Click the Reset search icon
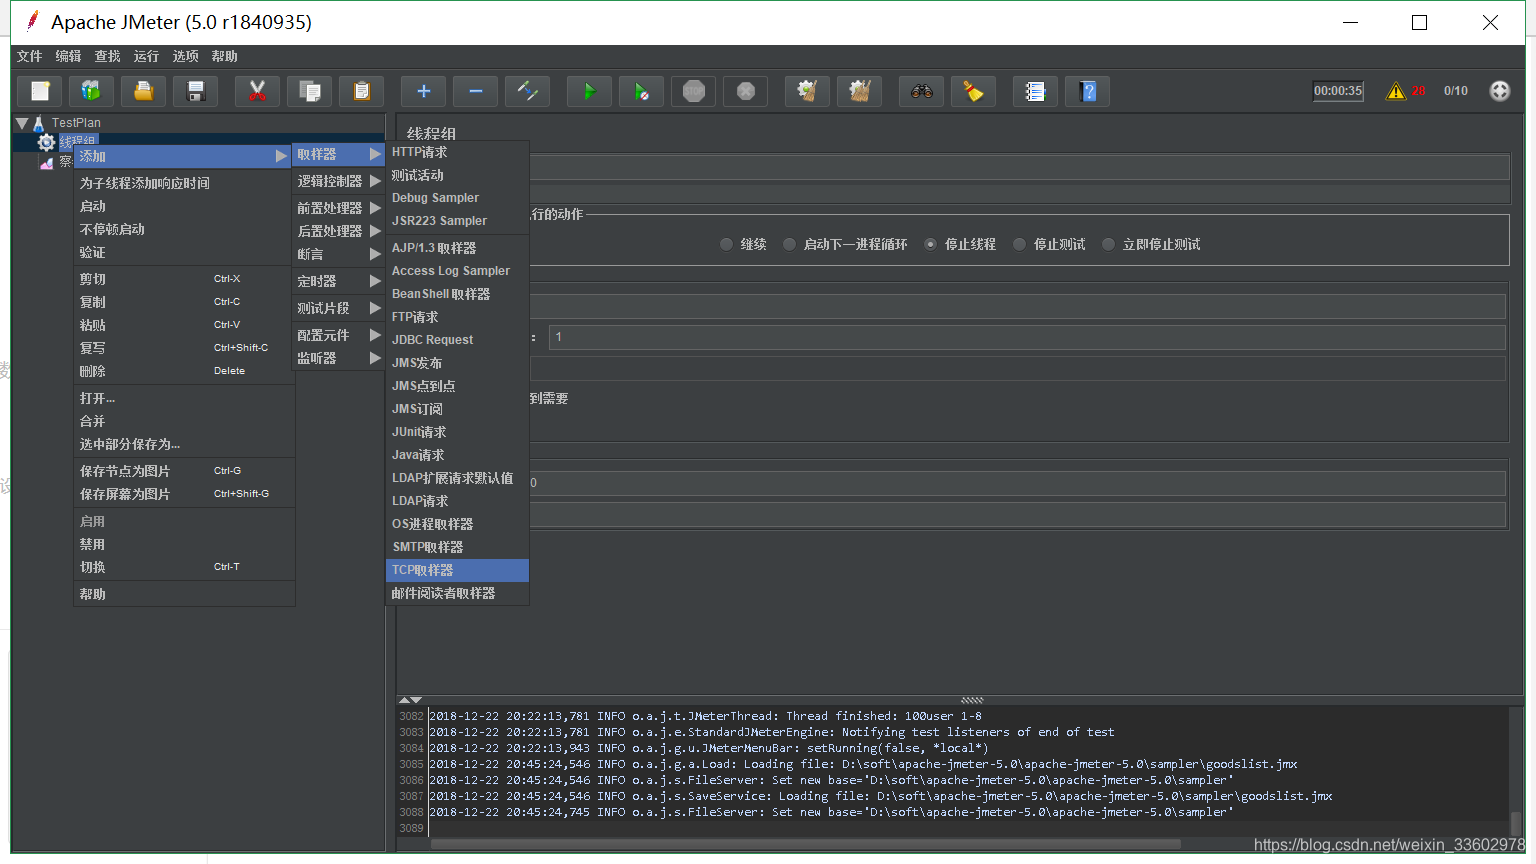Screen dimensions: 1536x864 [x=974, y=91]
